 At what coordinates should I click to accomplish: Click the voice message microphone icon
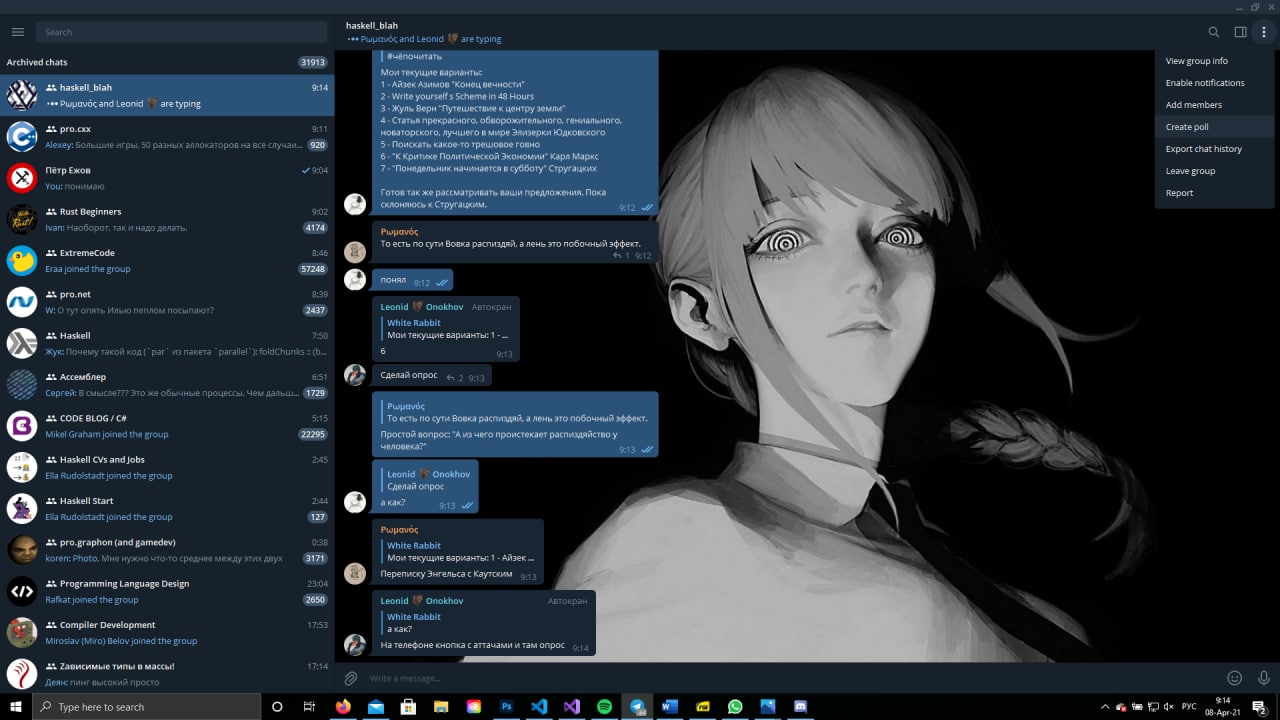[1264, 678]
